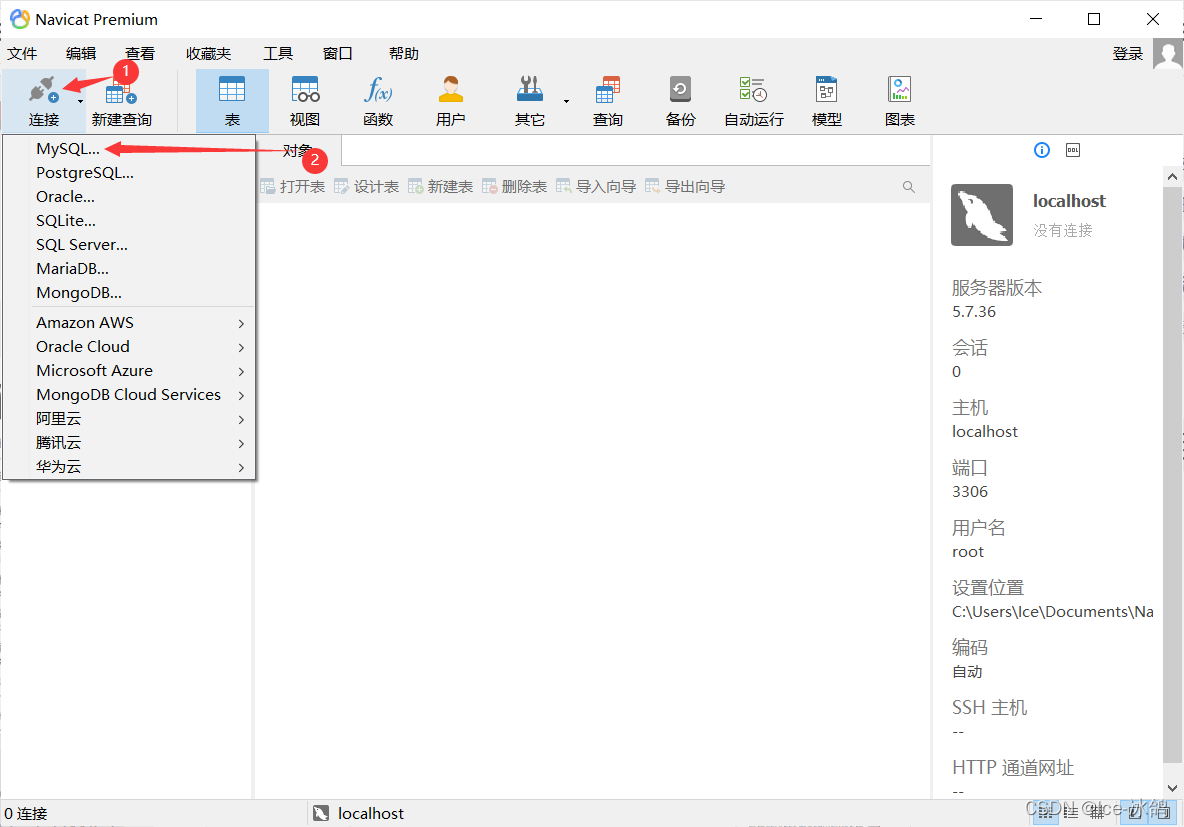Click the 其它 (Others) tools icon
The width and height of the screenshot is (1184, 827).
click(529, 89)
